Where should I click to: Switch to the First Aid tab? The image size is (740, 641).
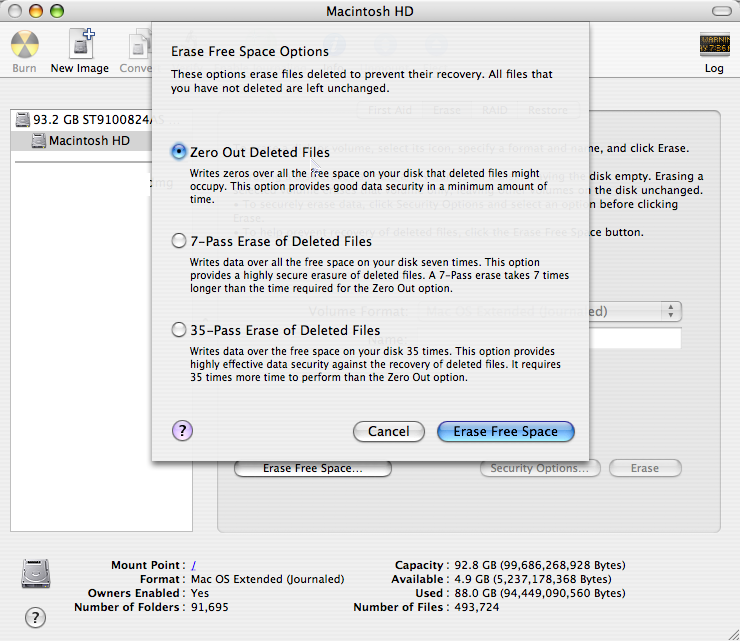point(390,110)
